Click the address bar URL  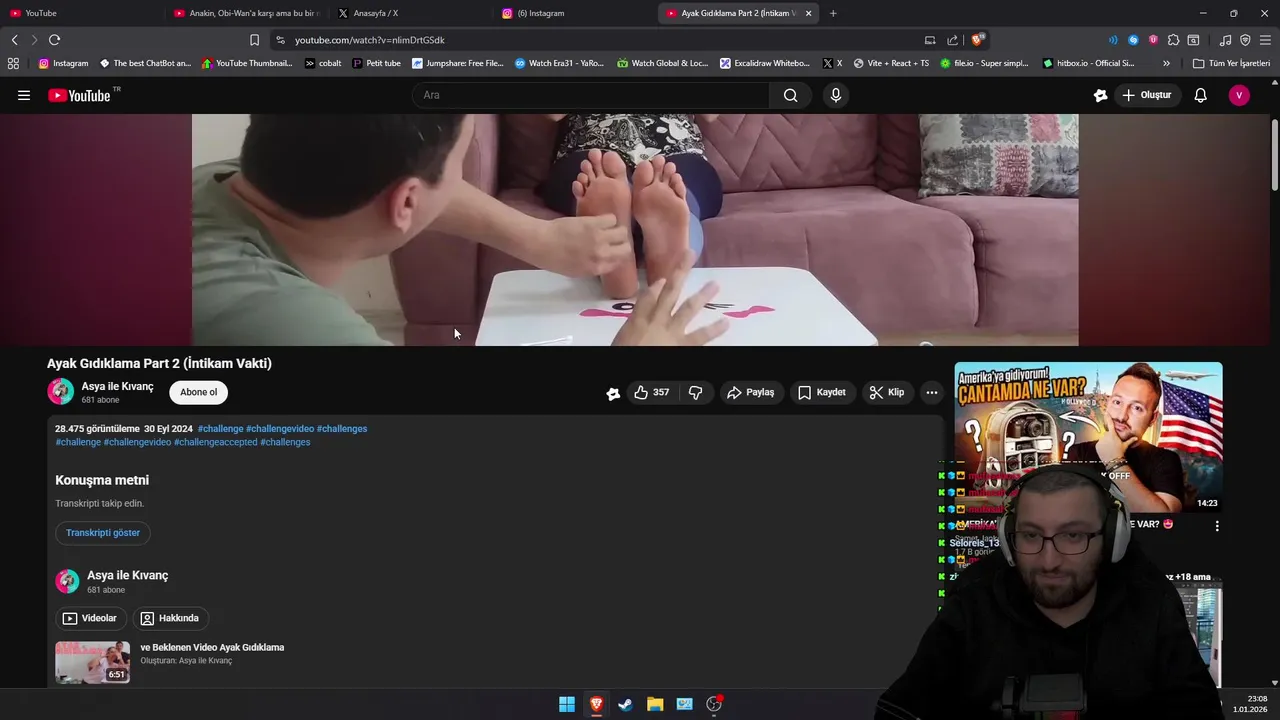click(x=369, y=40)
